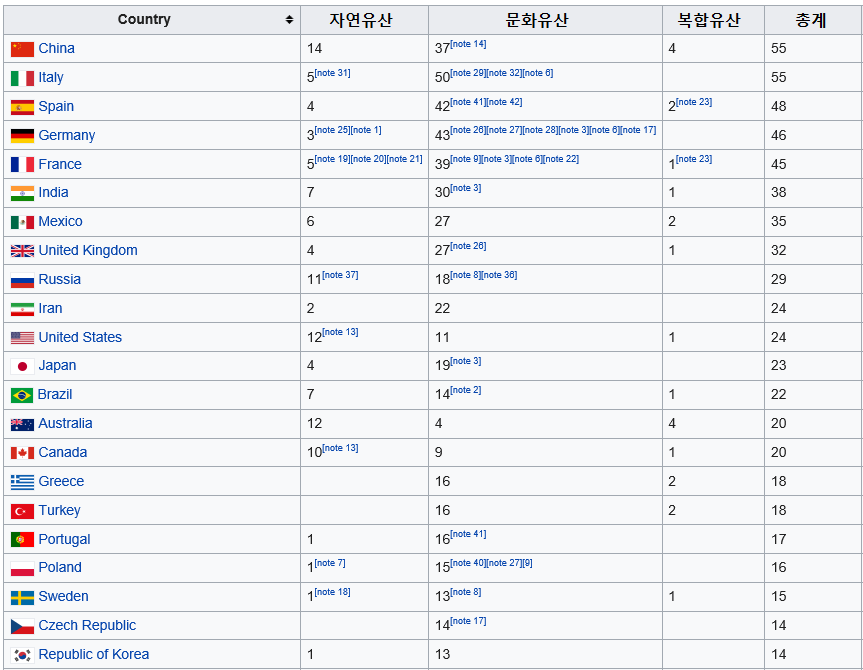Open the Spain country link
863x670 pixels.
[56, 107]
